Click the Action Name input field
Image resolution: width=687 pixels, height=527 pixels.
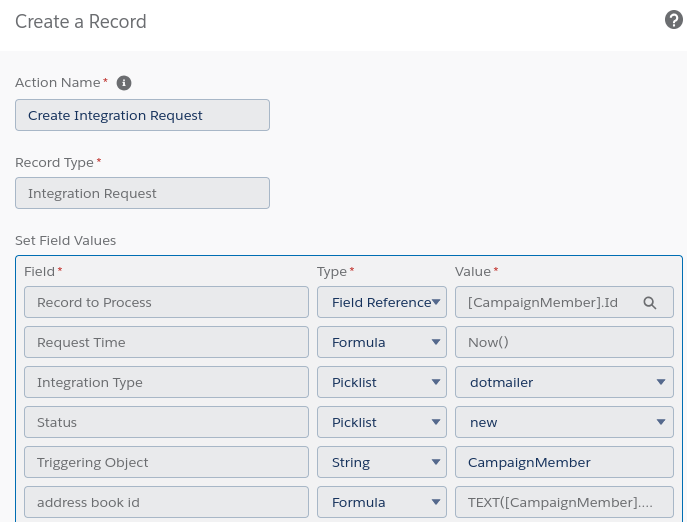click(142, 115)
